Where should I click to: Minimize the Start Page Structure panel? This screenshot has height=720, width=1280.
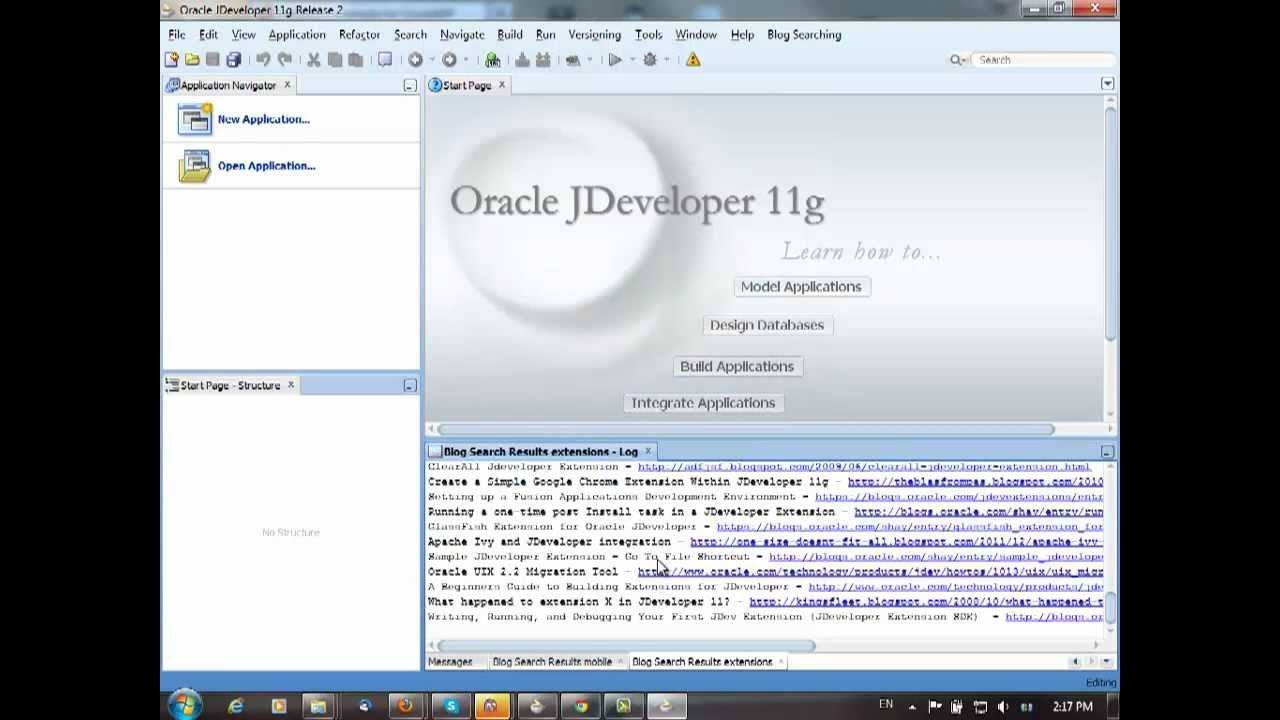[x=409, y=385]
